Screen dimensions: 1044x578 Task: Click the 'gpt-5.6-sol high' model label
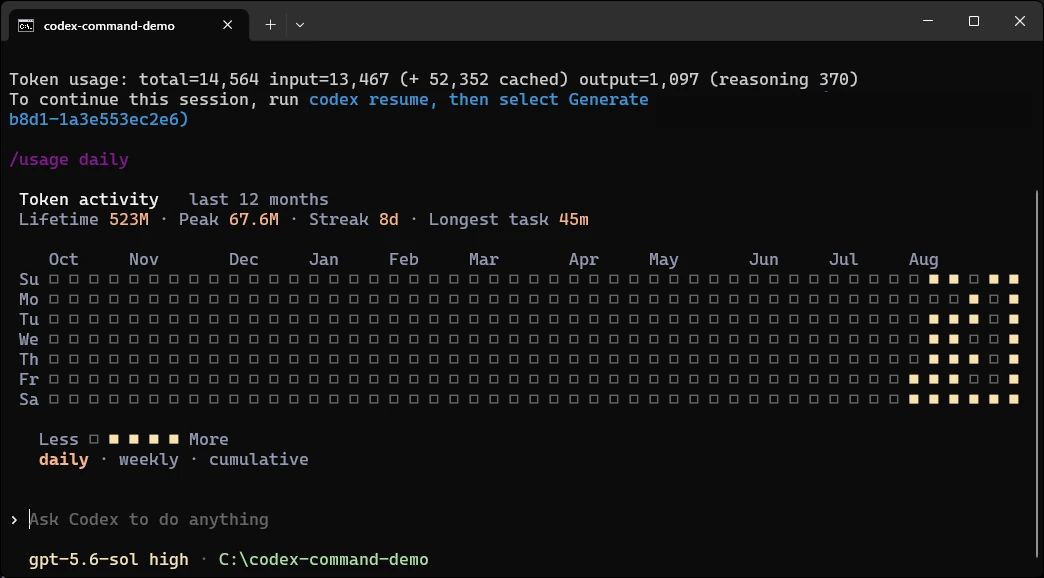(x=109, y=559)
